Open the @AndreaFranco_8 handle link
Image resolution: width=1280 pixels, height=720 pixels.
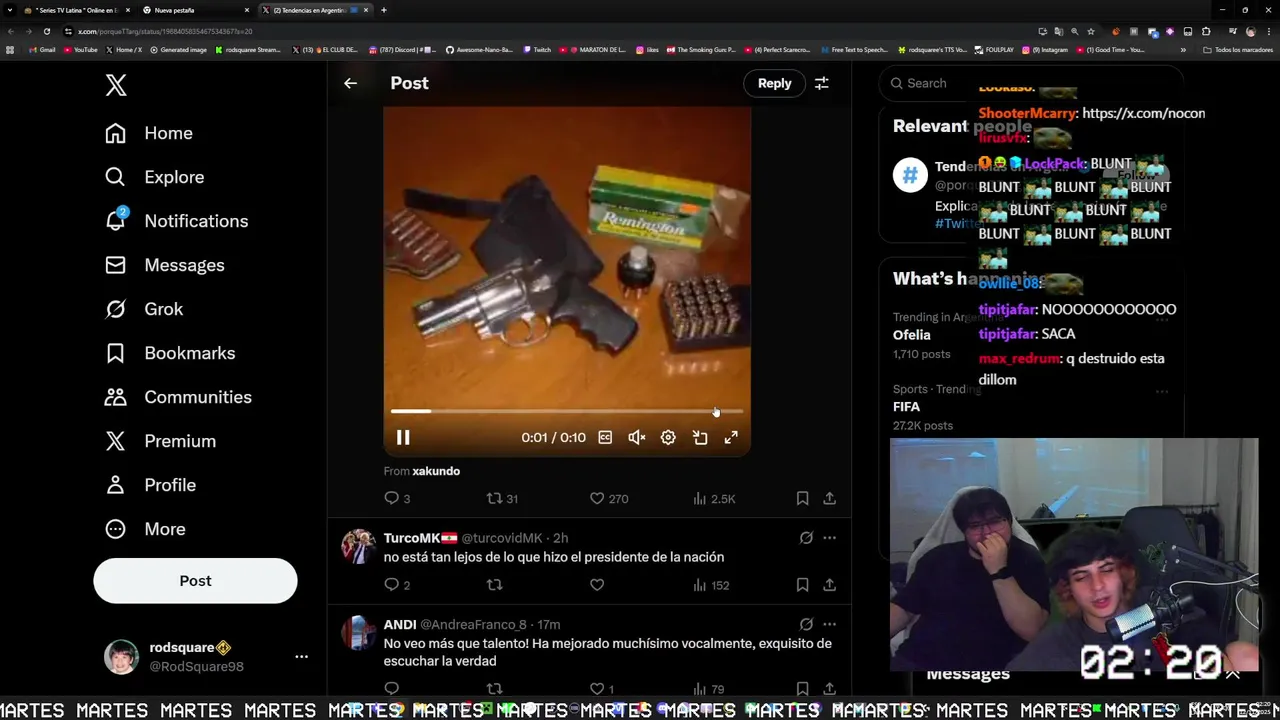[473, 625]
